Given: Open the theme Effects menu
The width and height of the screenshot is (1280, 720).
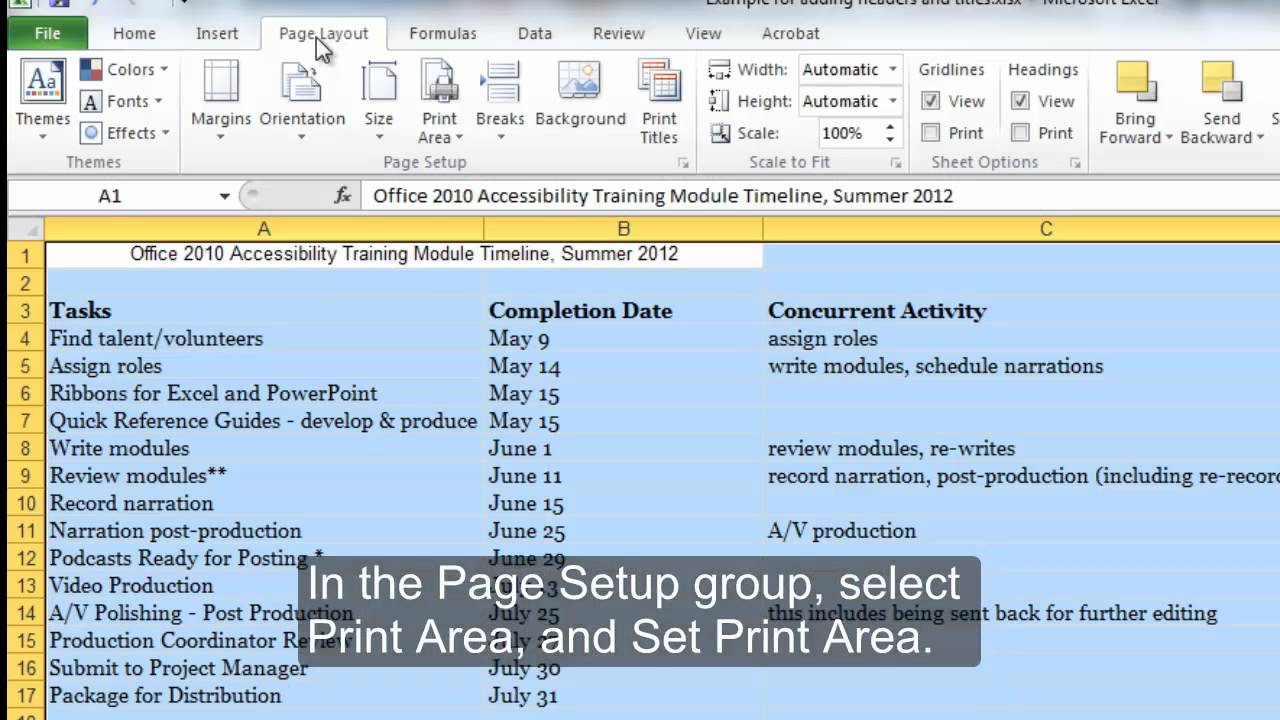Looking at the screenshot, I should click(124, 133).
